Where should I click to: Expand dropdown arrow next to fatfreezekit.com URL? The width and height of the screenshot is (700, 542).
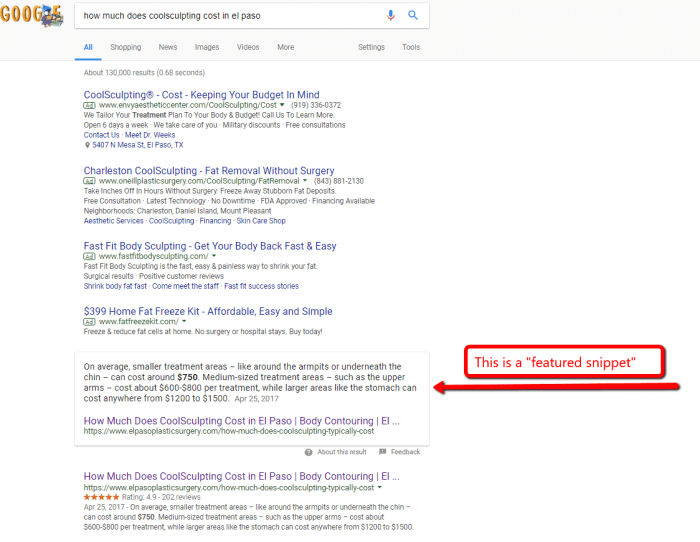click(184, 321)
